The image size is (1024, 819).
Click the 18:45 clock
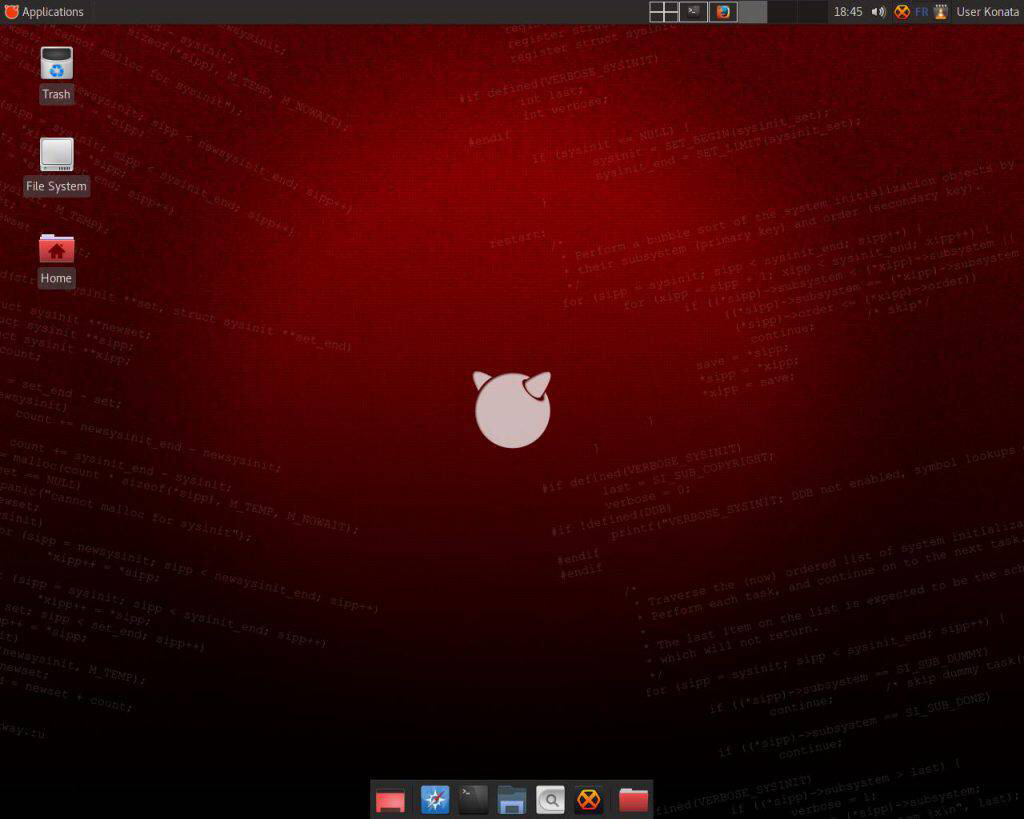pyautogui.click(x=848, y=12)
